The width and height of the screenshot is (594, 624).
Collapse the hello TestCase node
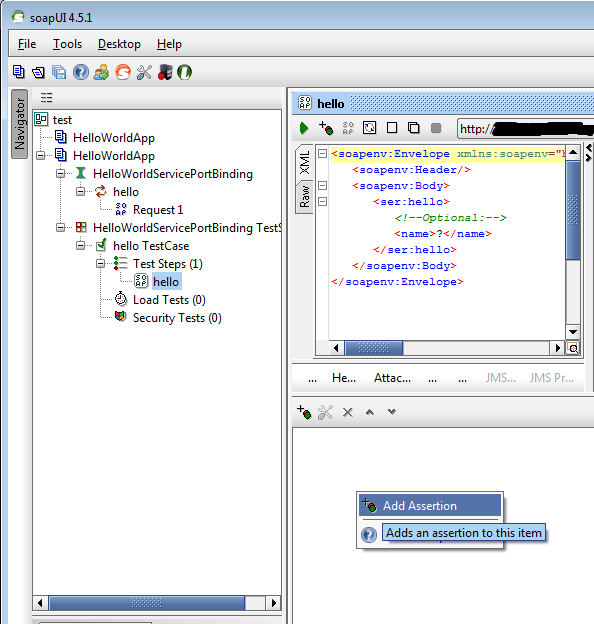click(x=80, y=245)
